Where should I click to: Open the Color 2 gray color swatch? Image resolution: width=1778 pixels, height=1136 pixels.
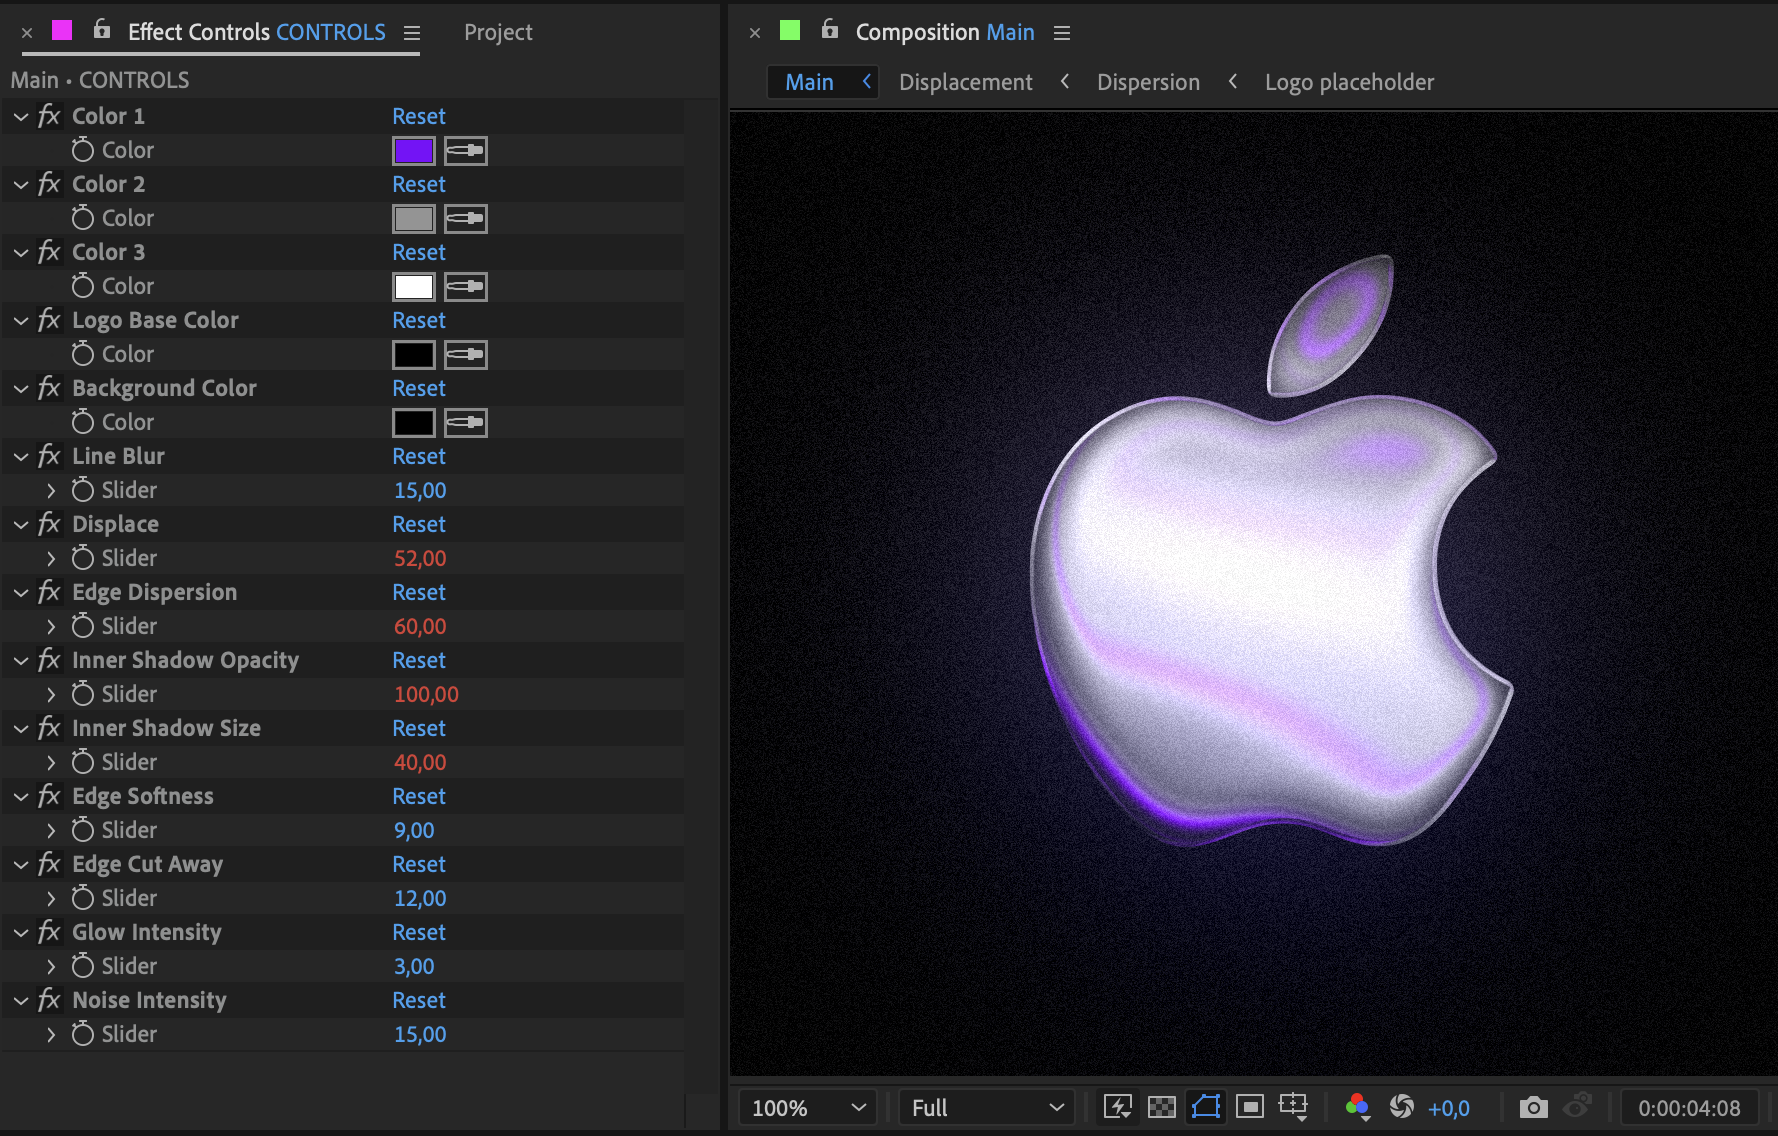(x=414, y=219)
